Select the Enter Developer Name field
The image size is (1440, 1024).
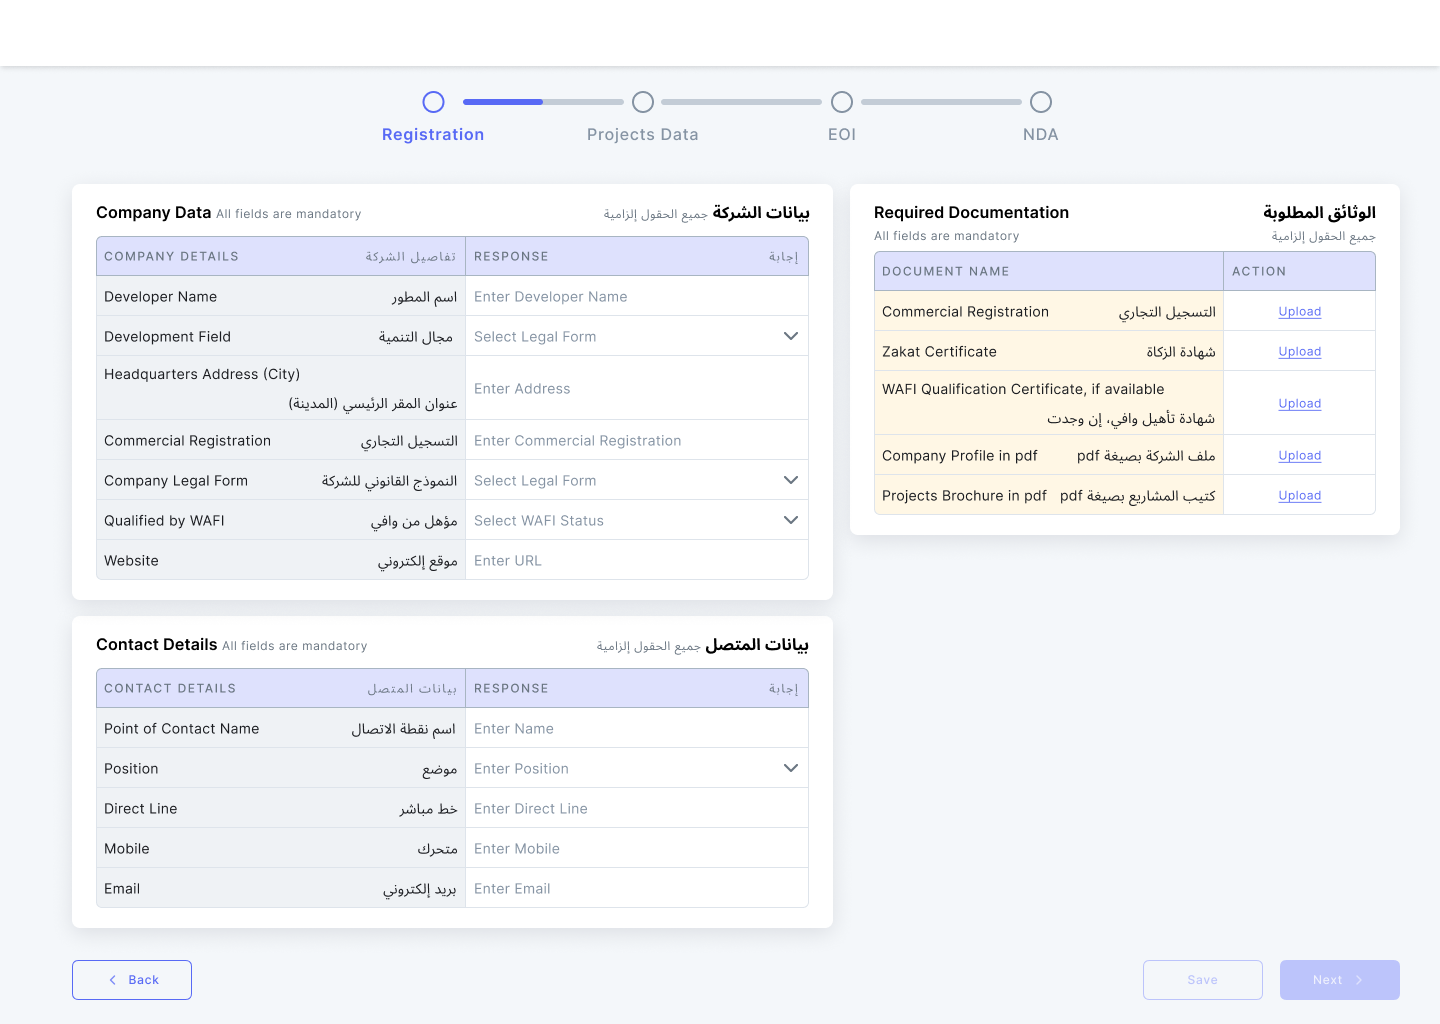click(637, 296)
